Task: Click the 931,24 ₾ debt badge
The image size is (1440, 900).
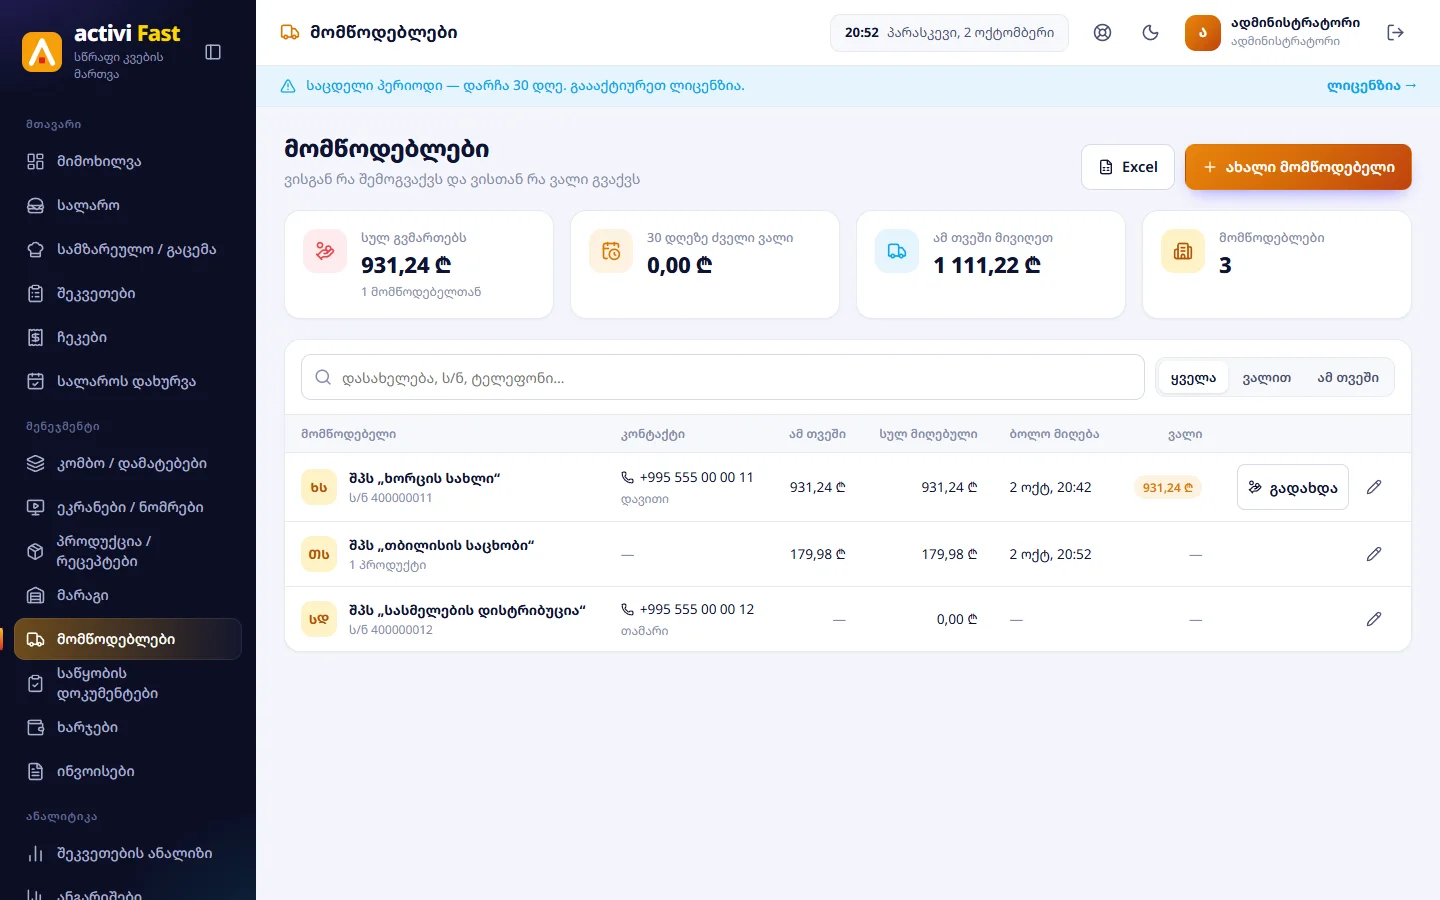Action: point(1168,487)
